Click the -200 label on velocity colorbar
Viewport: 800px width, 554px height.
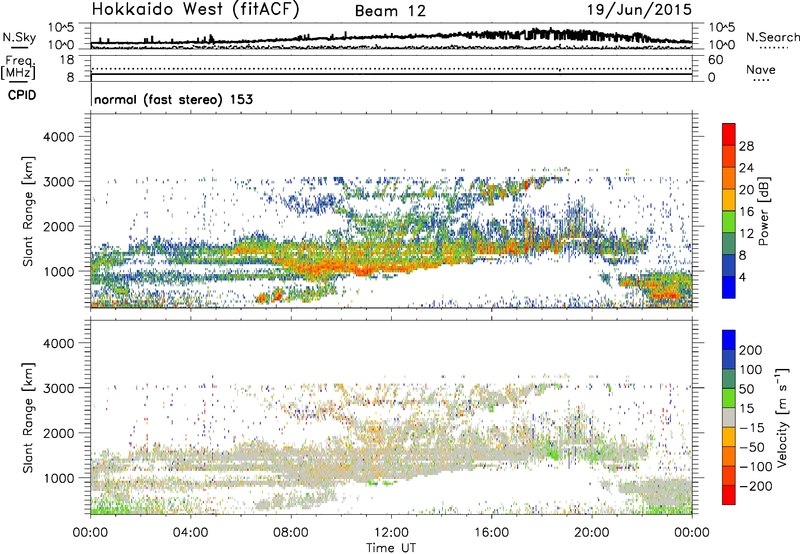pyautogui.click(x=755, y=486)
